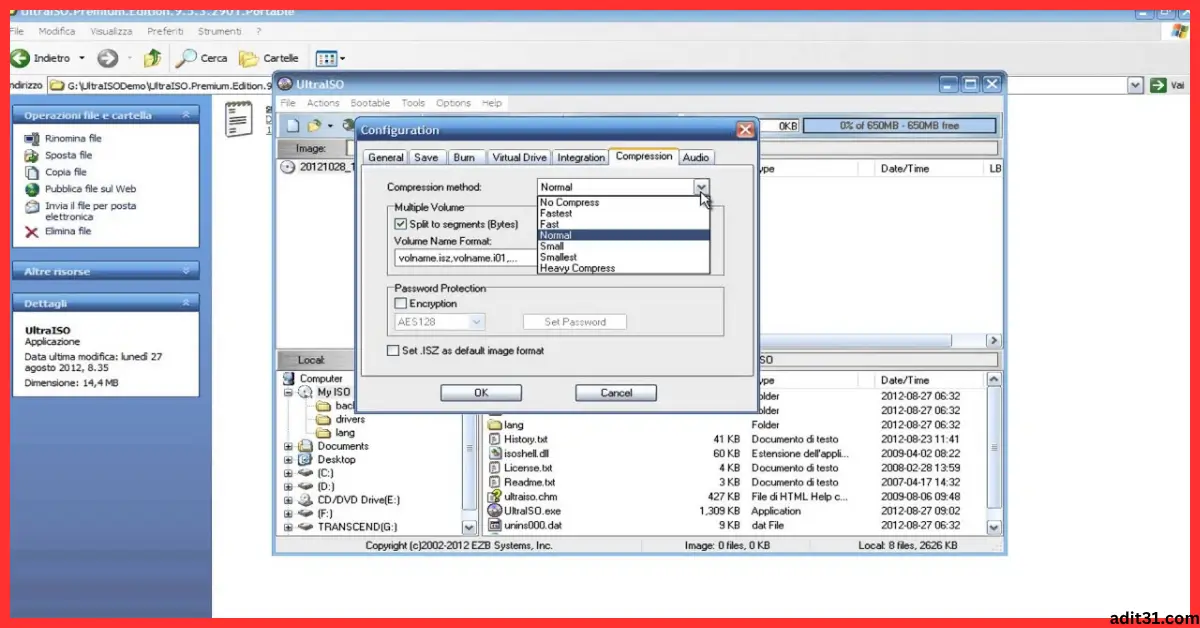Viewport: 1200px width, 628px height.
Task: Check Set .ISZ as default image format
Action: pos(393,351)
